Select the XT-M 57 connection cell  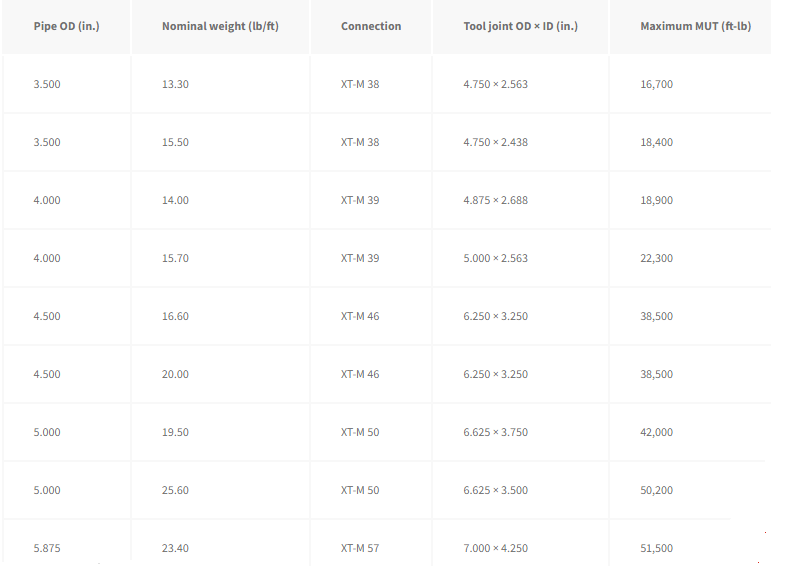[x=360, y=548]
